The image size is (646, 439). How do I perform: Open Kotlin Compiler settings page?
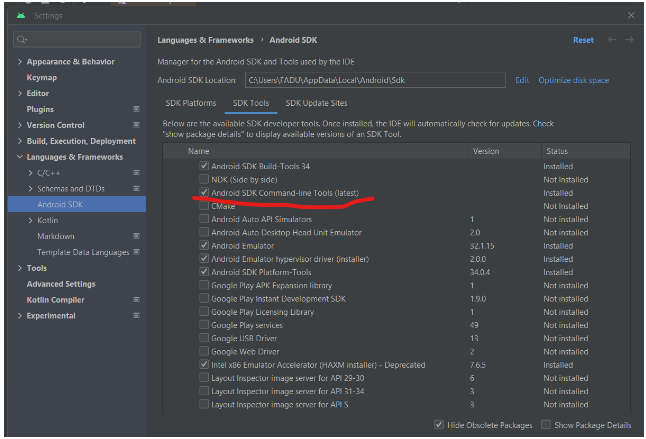(55, 300)
